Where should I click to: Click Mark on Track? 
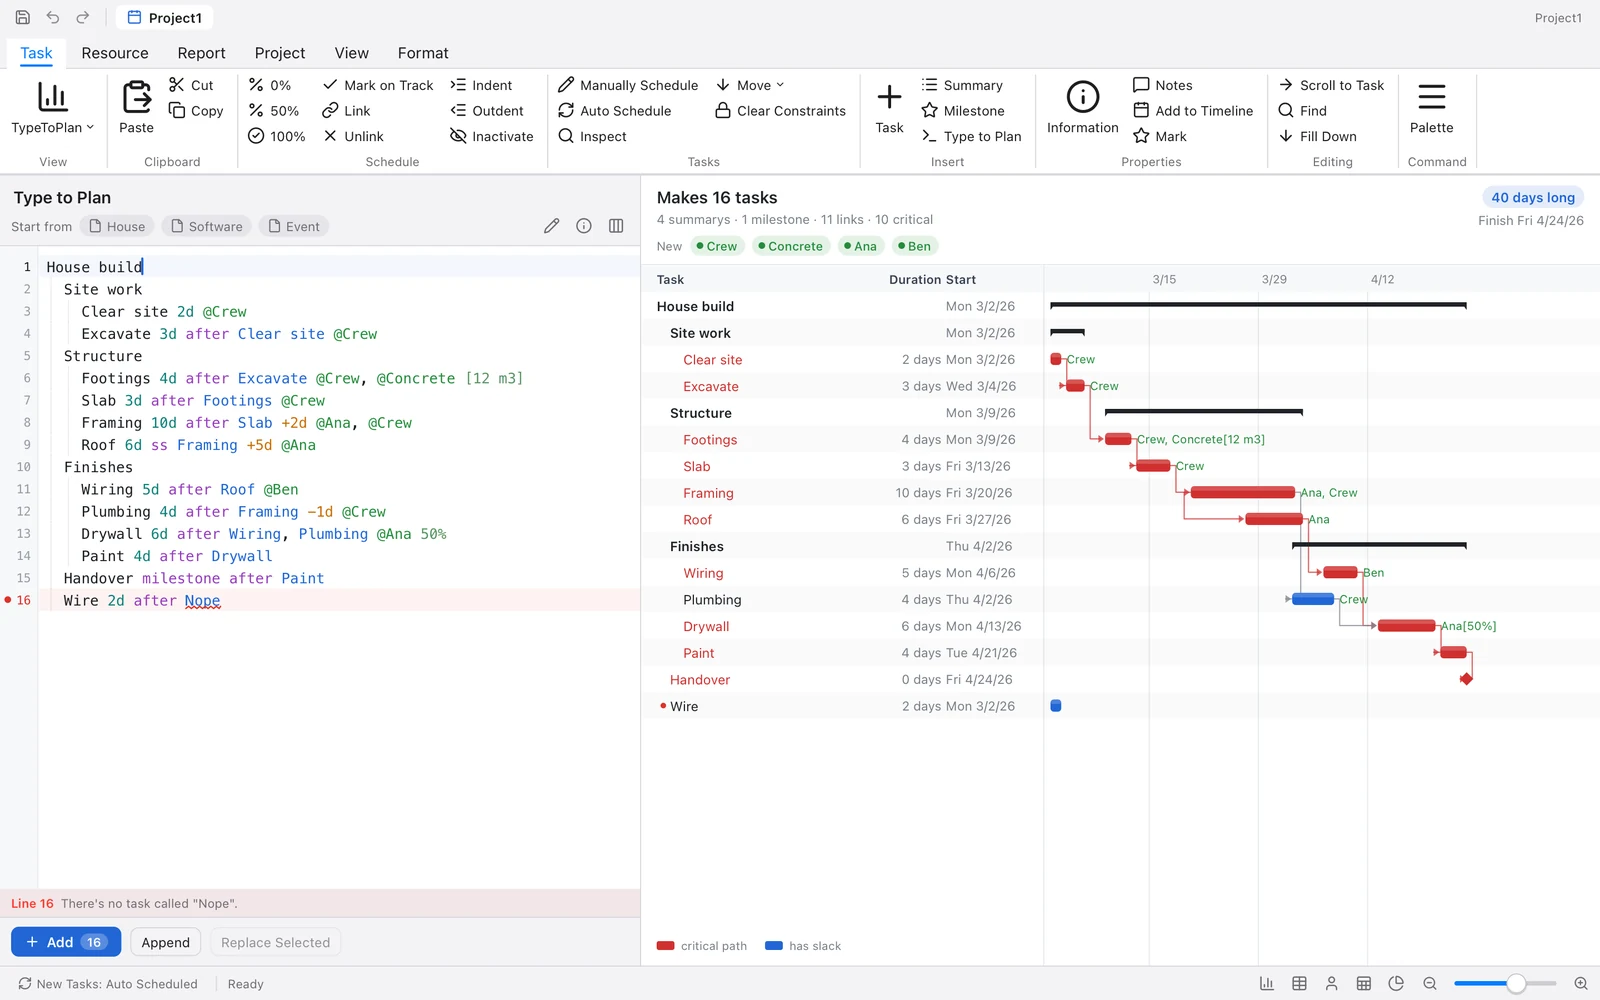[x=378, y=85]
